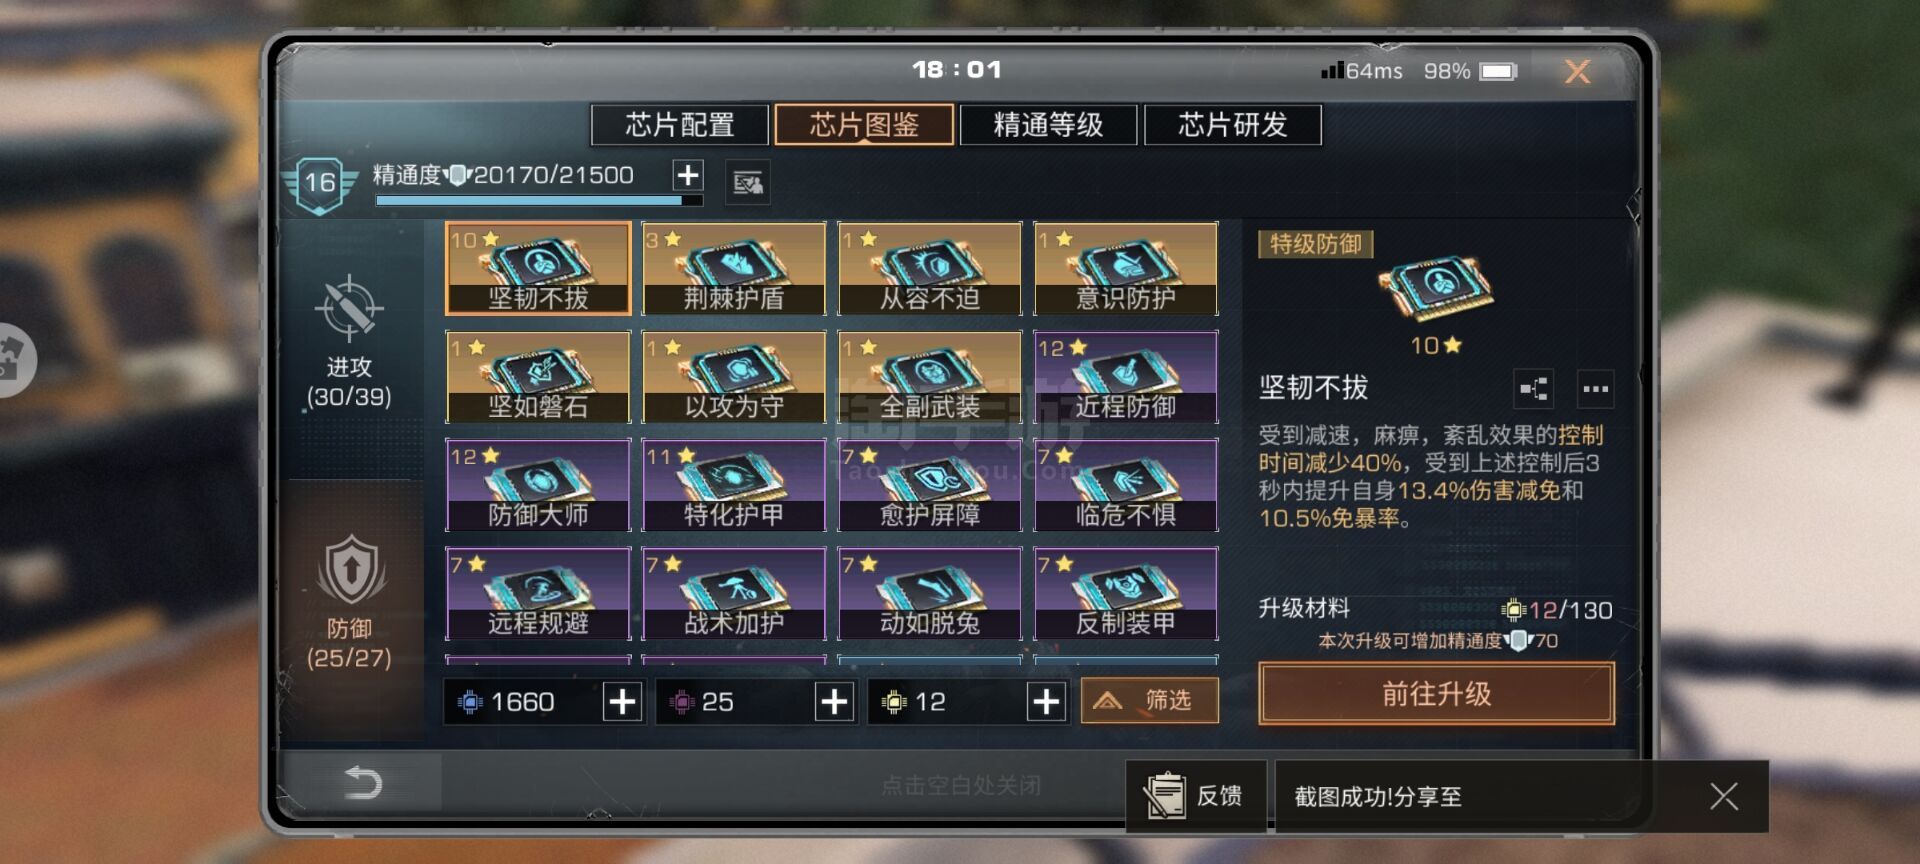The width and height of the screenshot is (1920, 864).
Task: Add blue chip currency 1660
Action: [x=622, y=702]
